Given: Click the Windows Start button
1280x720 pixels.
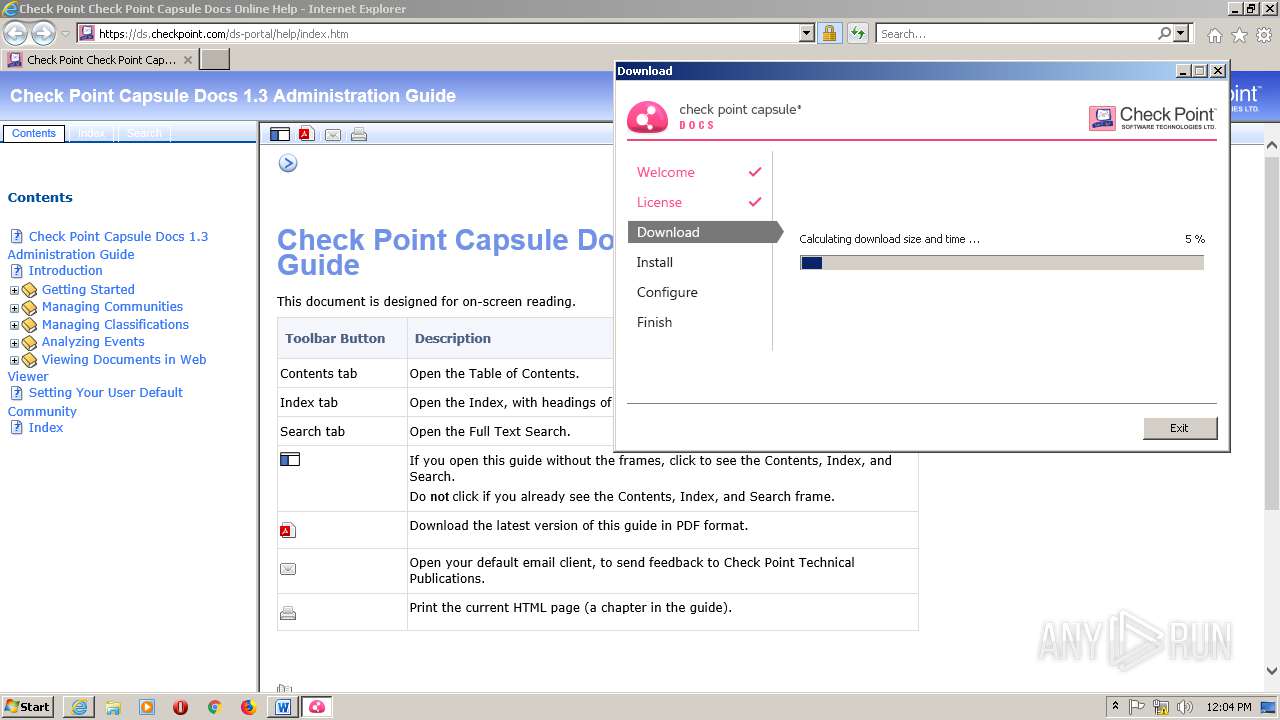Looking at the screenshot, I should point(28,707).
